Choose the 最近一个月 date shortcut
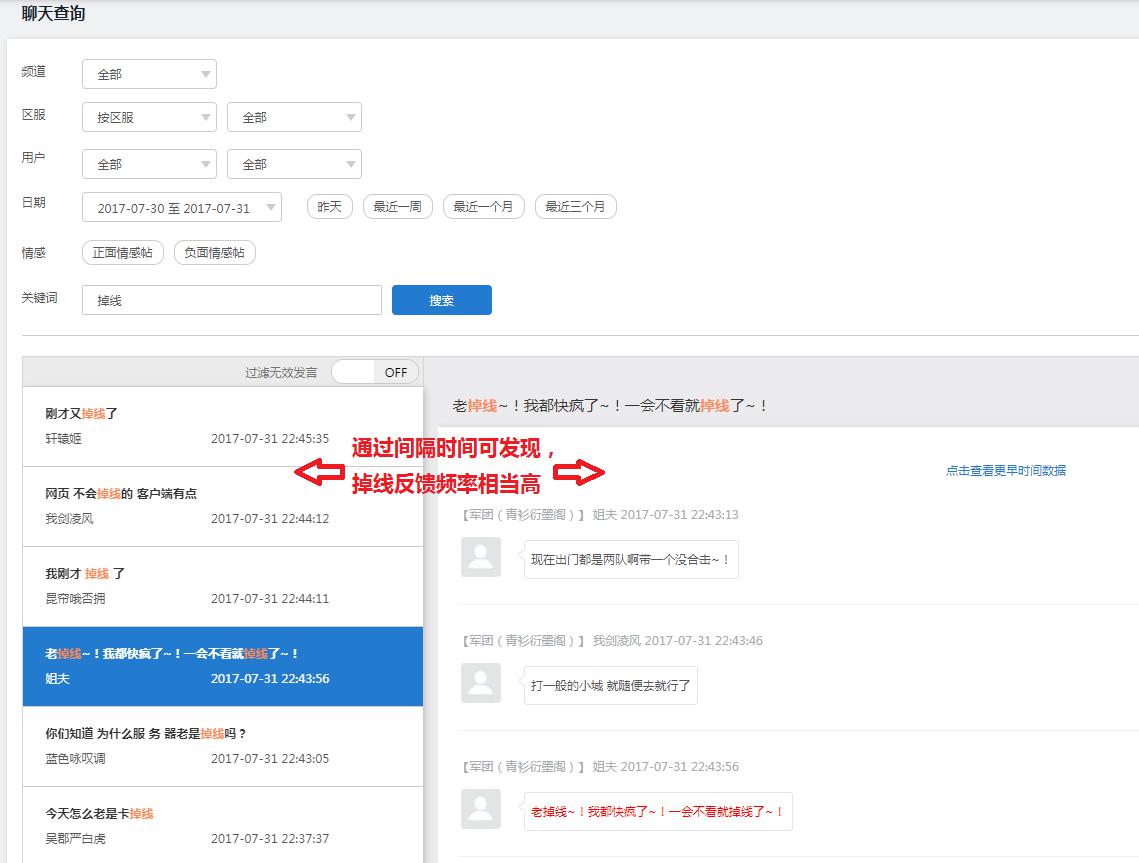Screen dimensions: 1139x863 [483, 207]
